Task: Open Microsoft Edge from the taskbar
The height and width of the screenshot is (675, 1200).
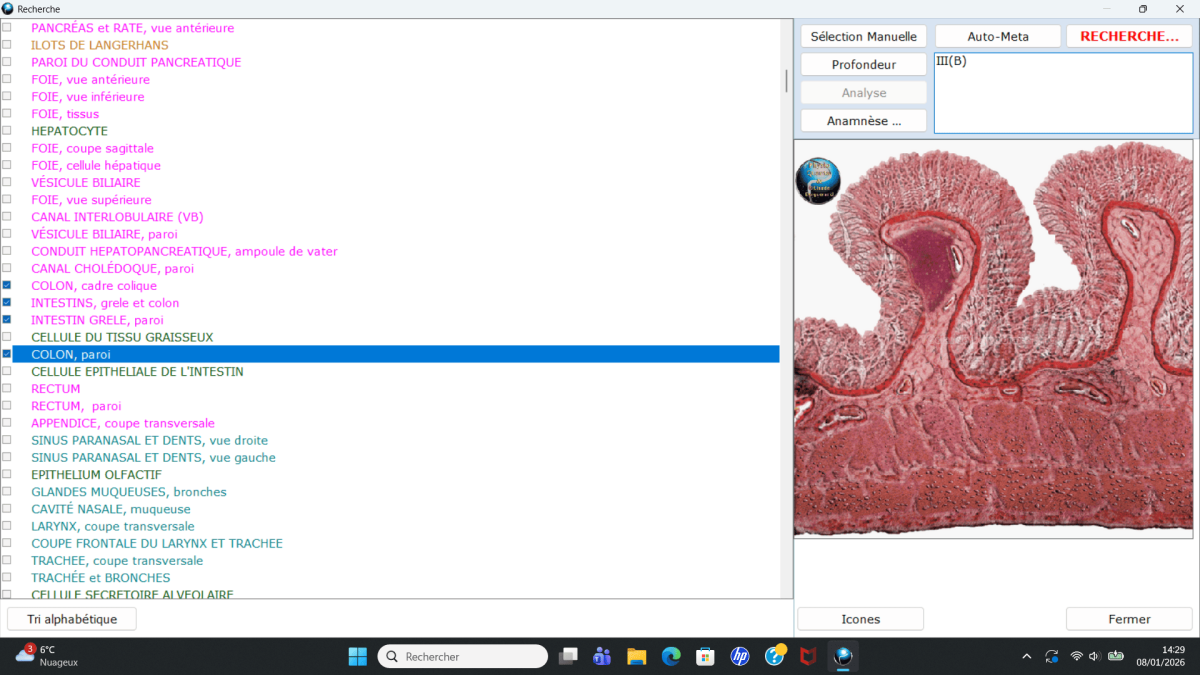Action: click(671, 656)
